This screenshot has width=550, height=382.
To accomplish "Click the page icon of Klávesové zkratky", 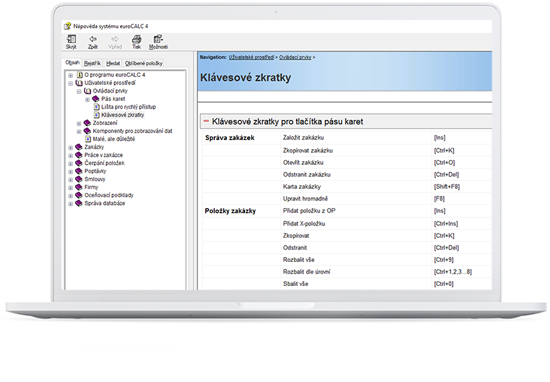I will point(97,115).
